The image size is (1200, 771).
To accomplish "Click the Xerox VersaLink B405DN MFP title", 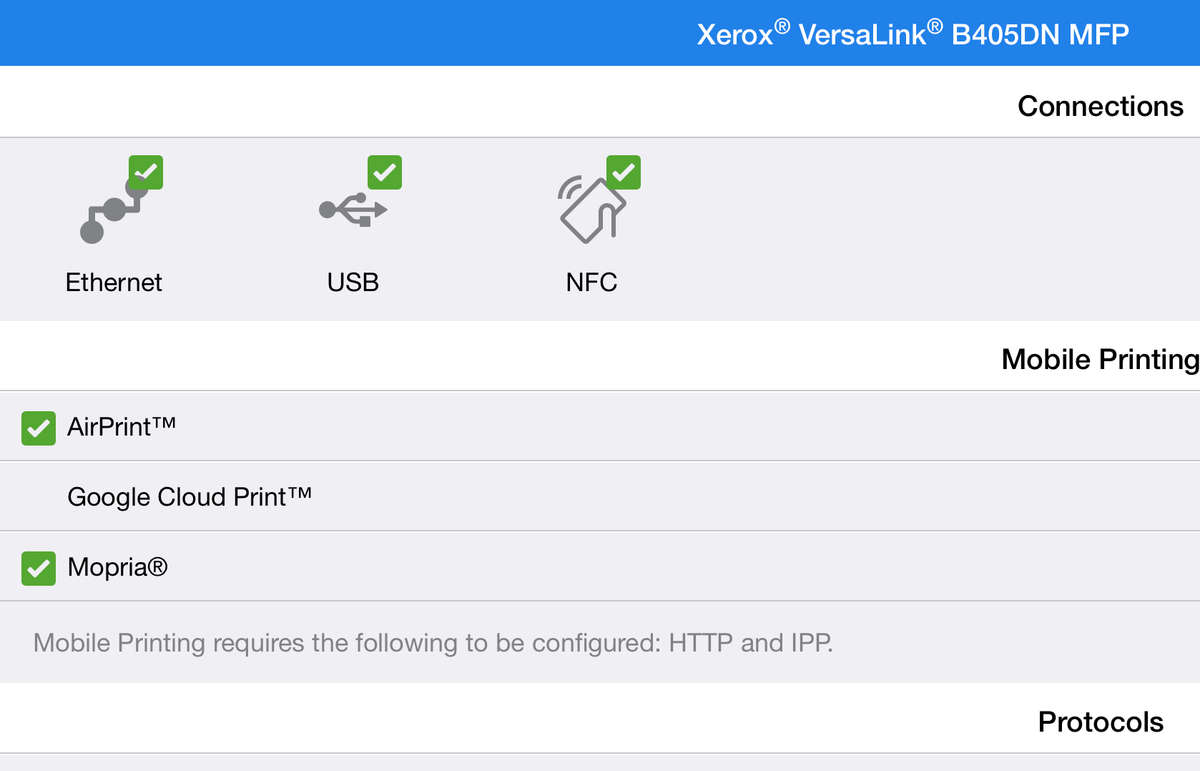I will point(912,34).
